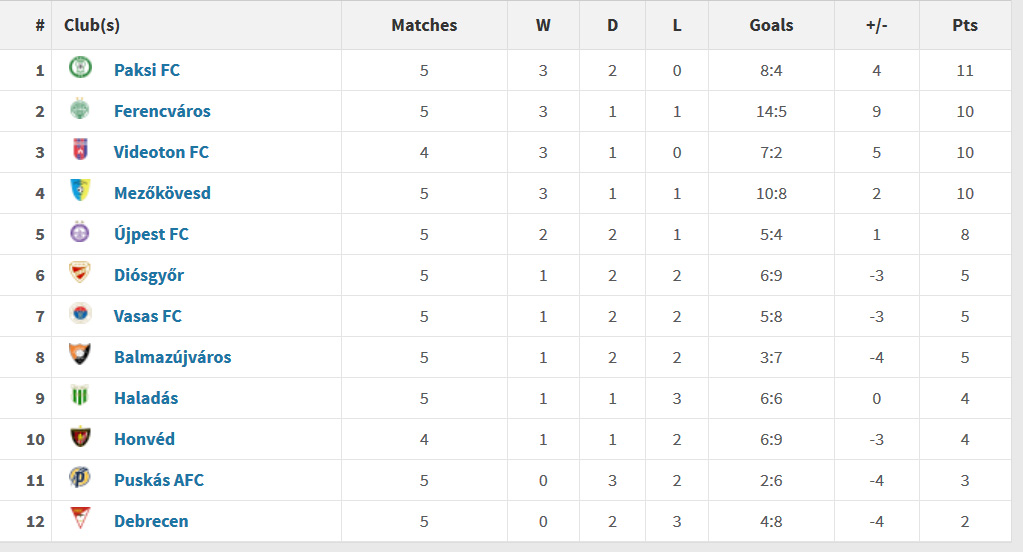Click the Paksi FC club crest icon
Viewport: 1023px width, 552px height.
click(x=80, y=68)
